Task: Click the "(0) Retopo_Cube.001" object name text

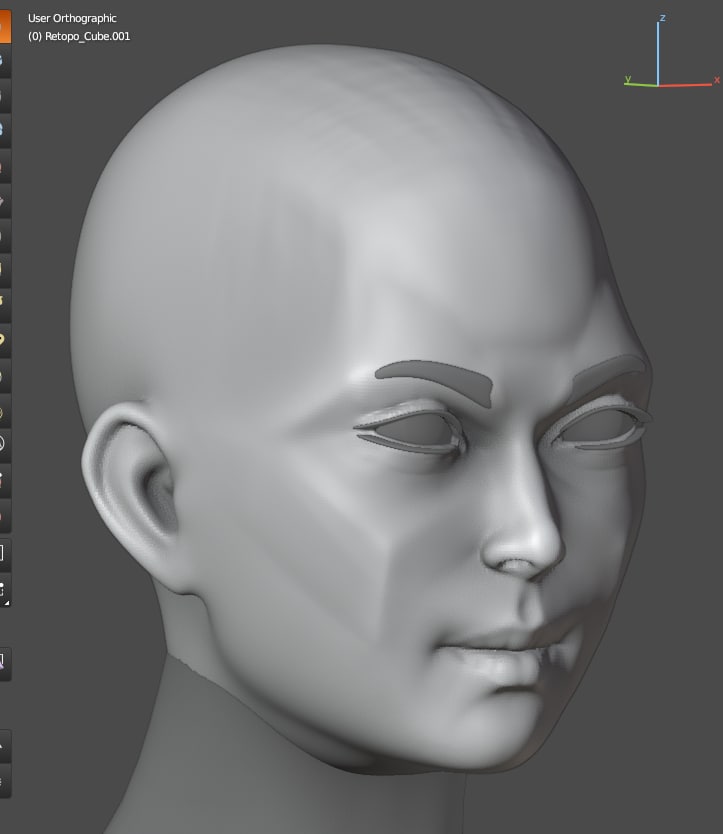Action: click(79, 36)
